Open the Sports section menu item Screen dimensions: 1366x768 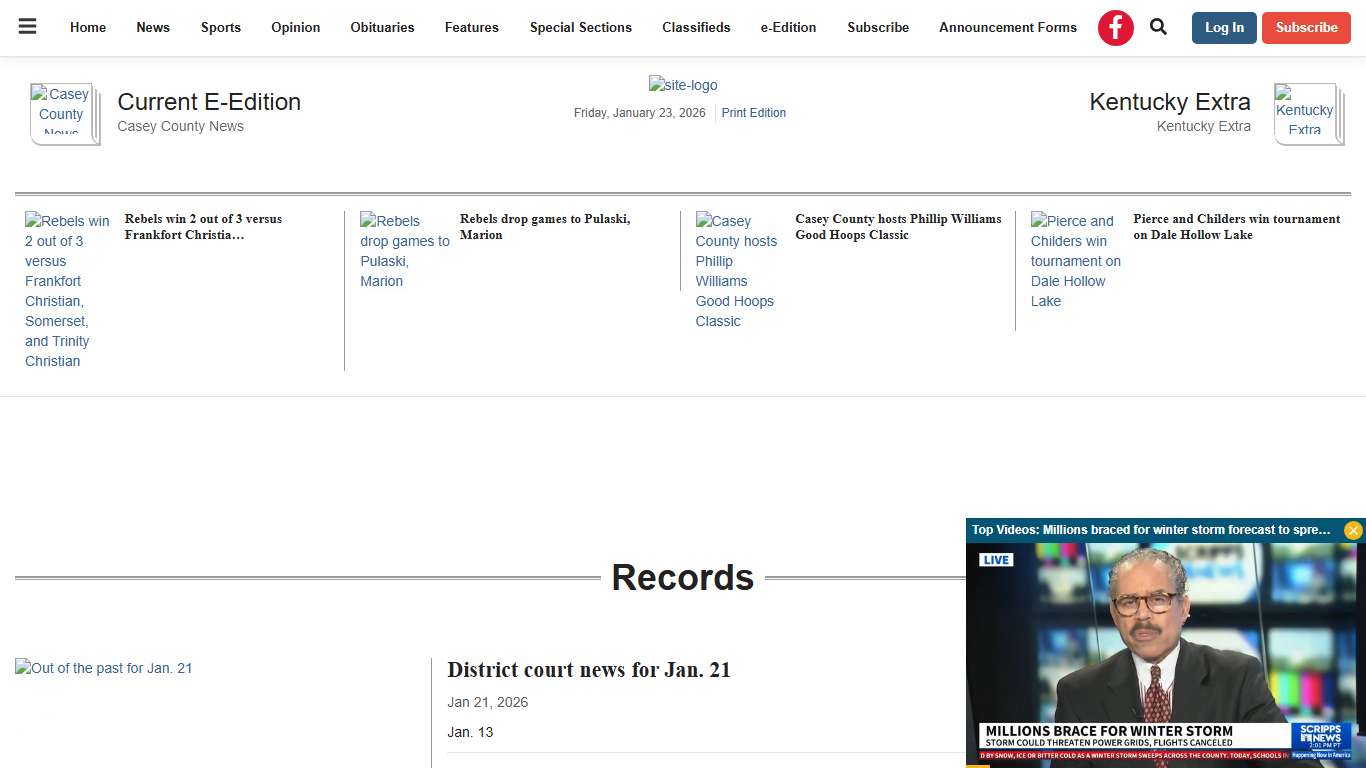(221, 27)
